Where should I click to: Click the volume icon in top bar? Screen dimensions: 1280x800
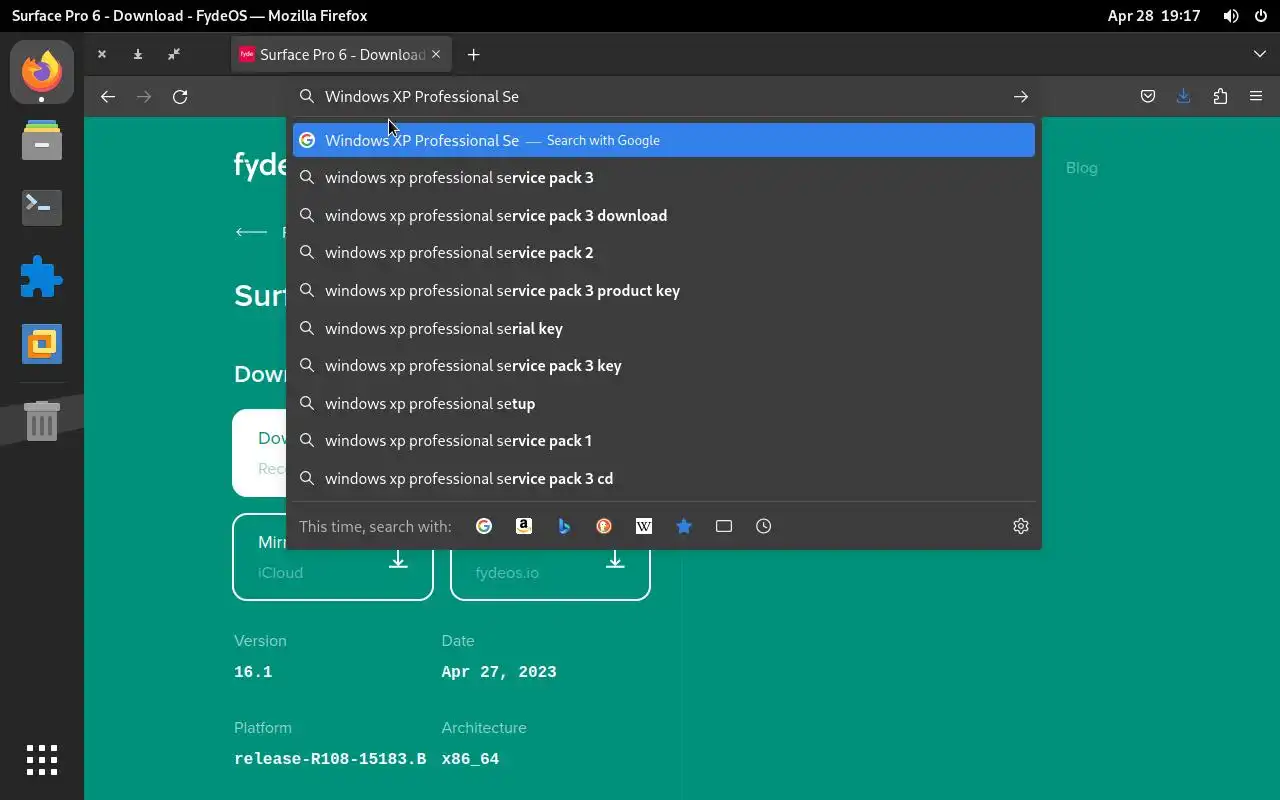click(1231, 16)
